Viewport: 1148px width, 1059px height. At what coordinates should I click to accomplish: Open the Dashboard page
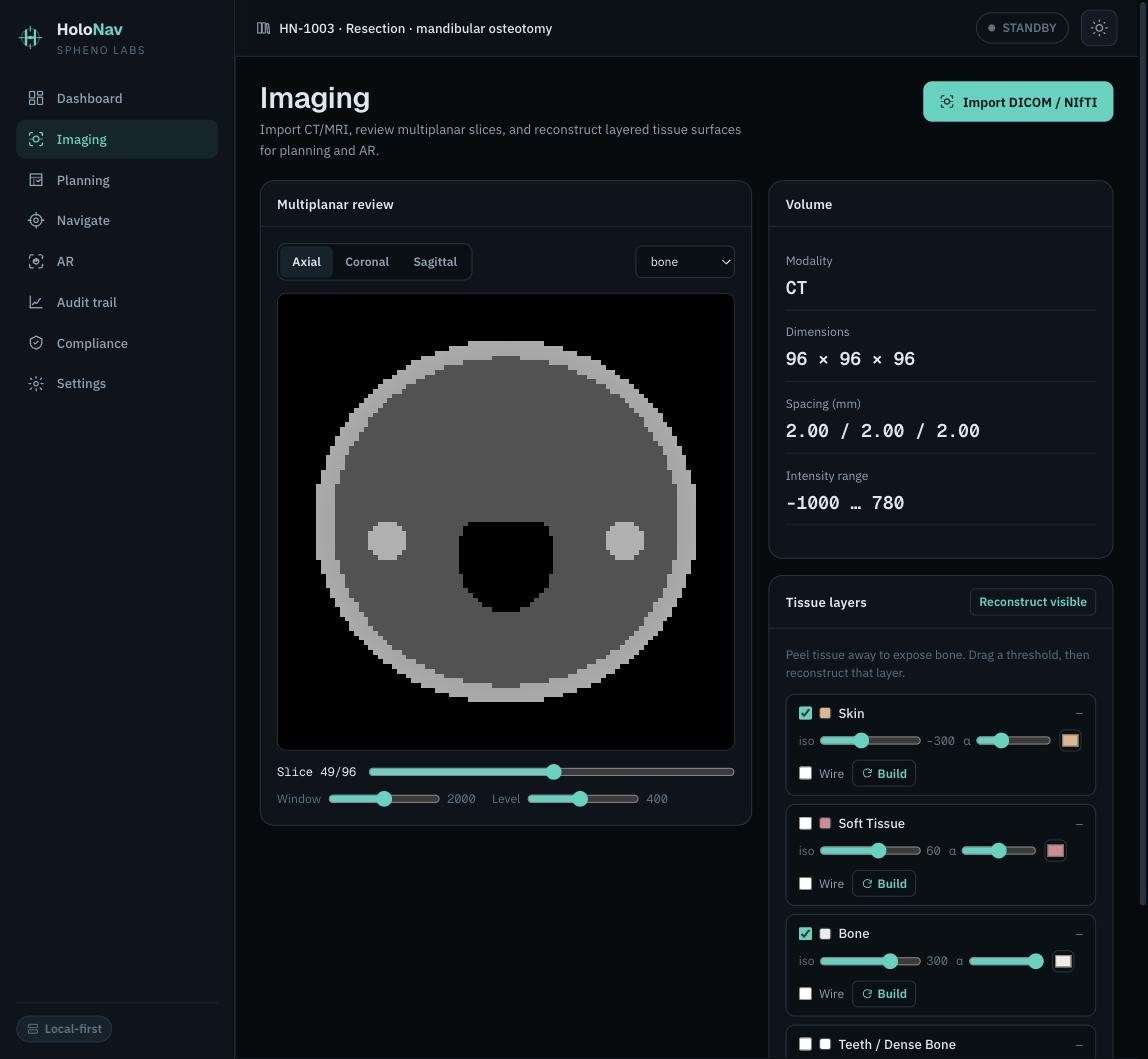(x=117, y=98)
